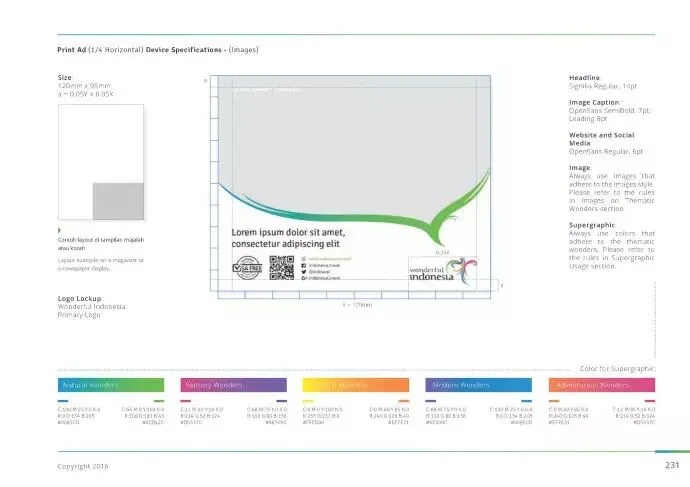Viewport: 690px width, 487px height.
Task: Click the page title "Print Ad (1/4 Horizontal)"
Action: point(100,50)
